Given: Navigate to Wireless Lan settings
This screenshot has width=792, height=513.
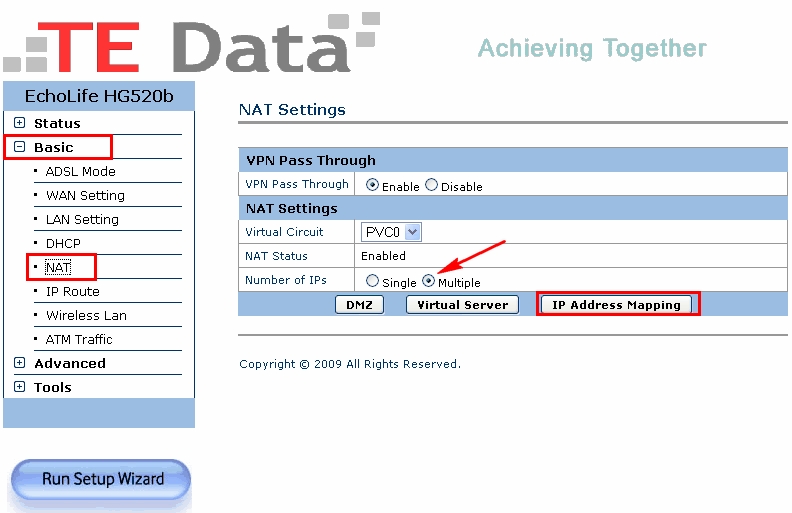Looking at the screenshot, I should 86,315.
